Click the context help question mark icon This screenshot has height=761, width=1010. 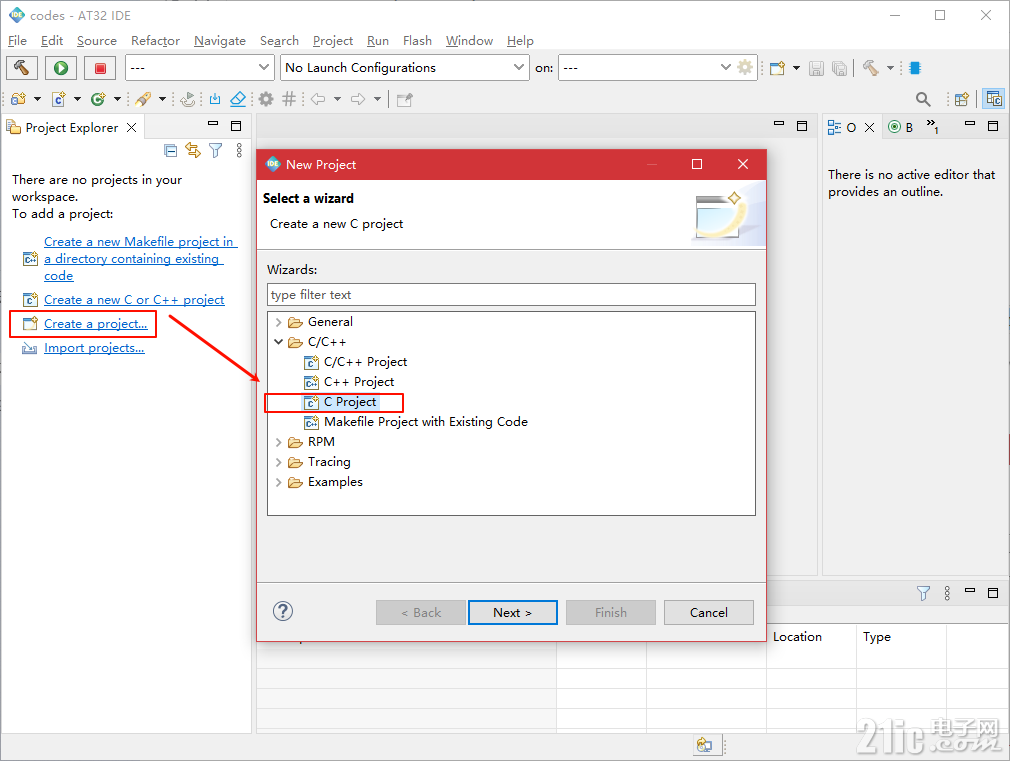(283, 611)
